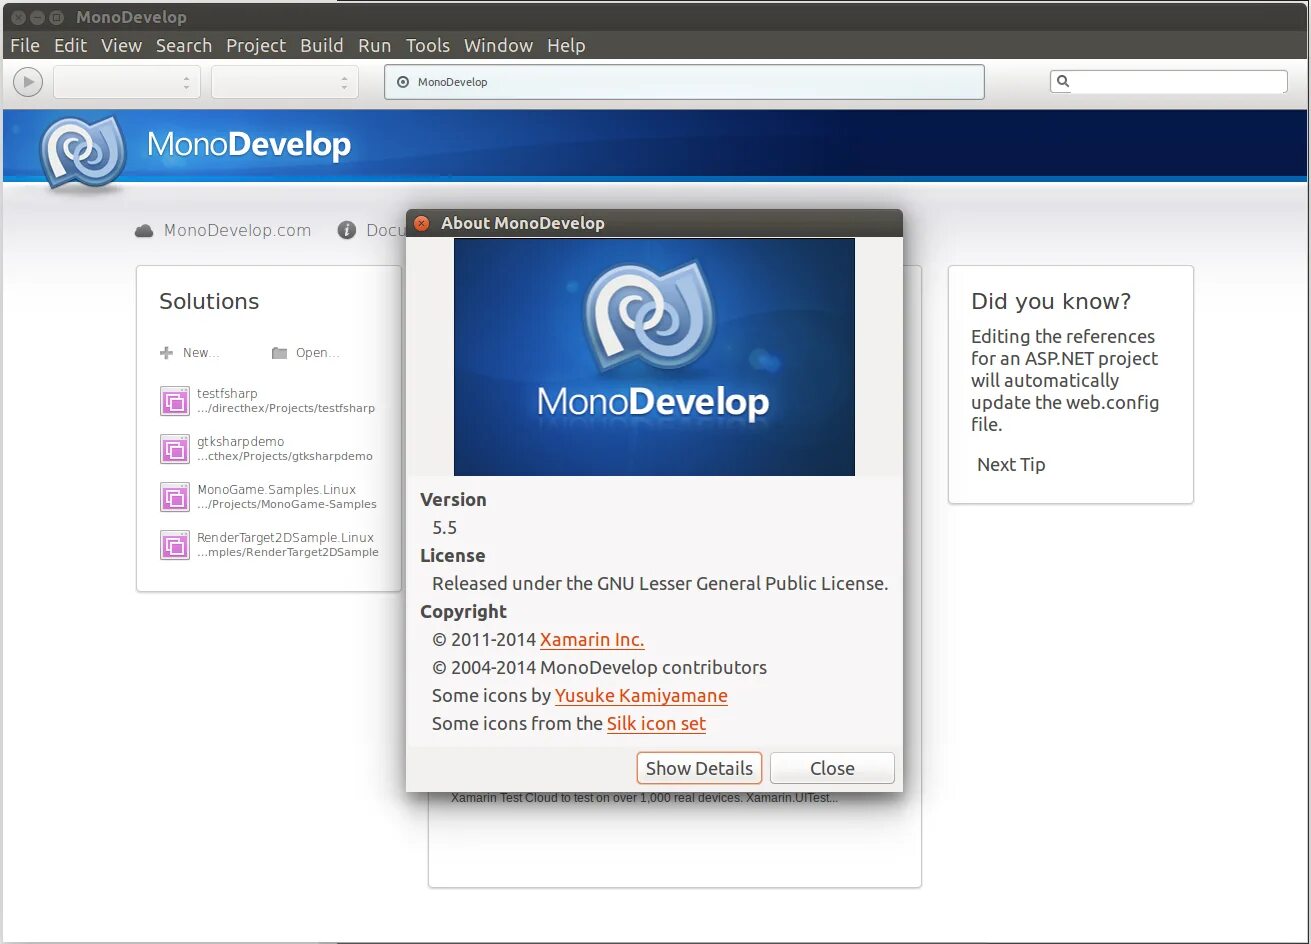The image size is (1311, 944).
Task: Open the Tools menu
Action: [x=428, y=45]
